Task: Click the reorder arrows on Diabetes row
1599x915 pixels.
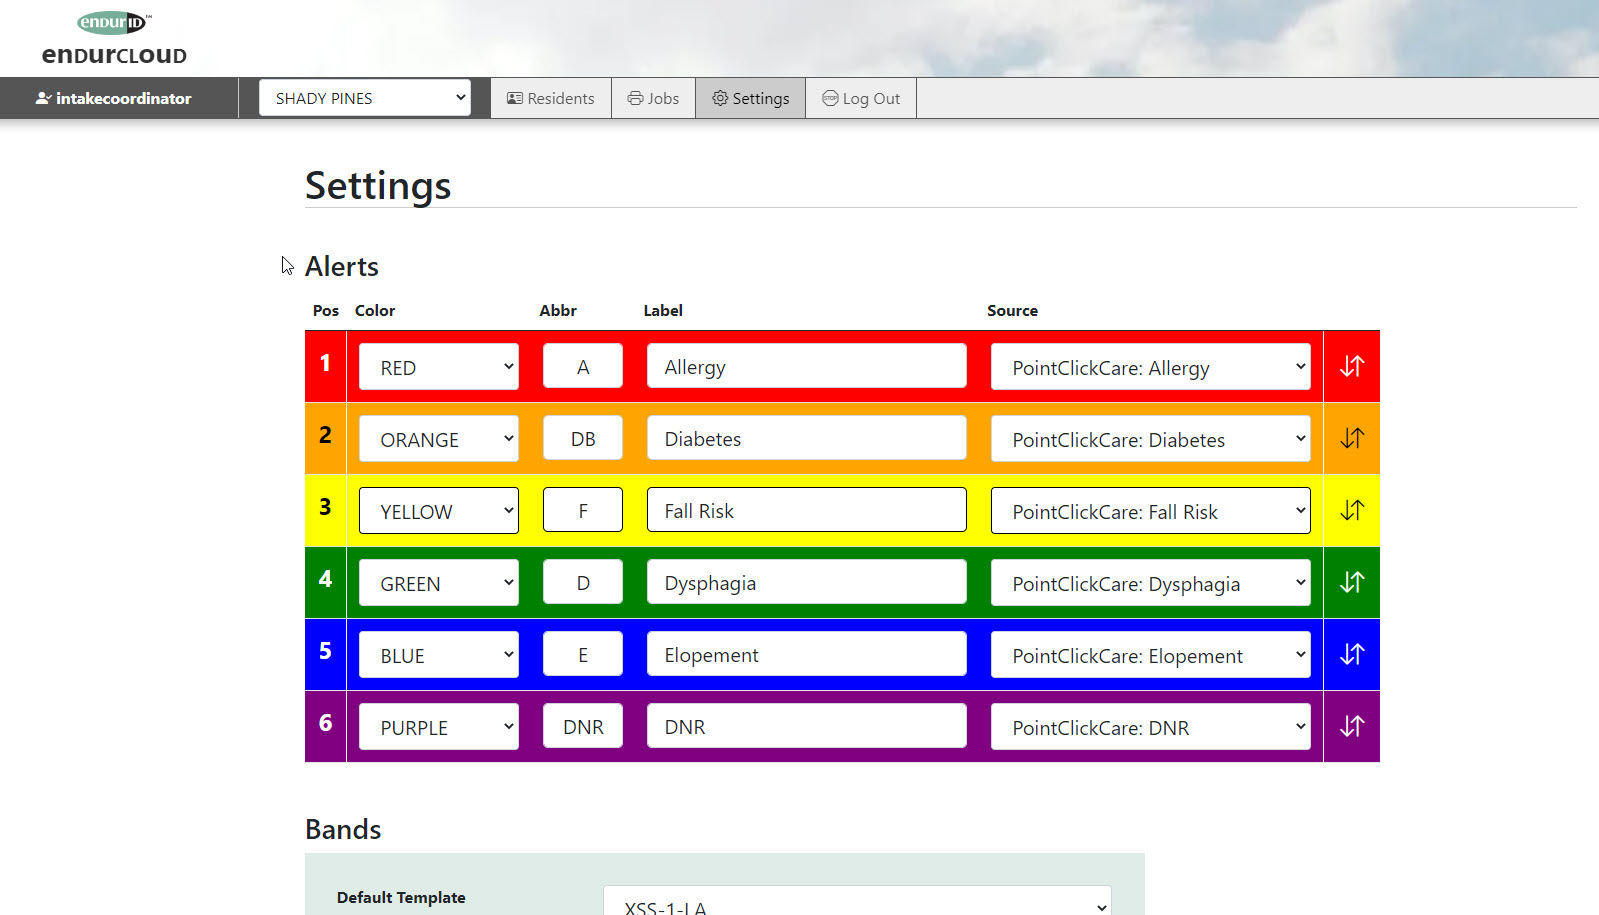Action: point(1351,439)
